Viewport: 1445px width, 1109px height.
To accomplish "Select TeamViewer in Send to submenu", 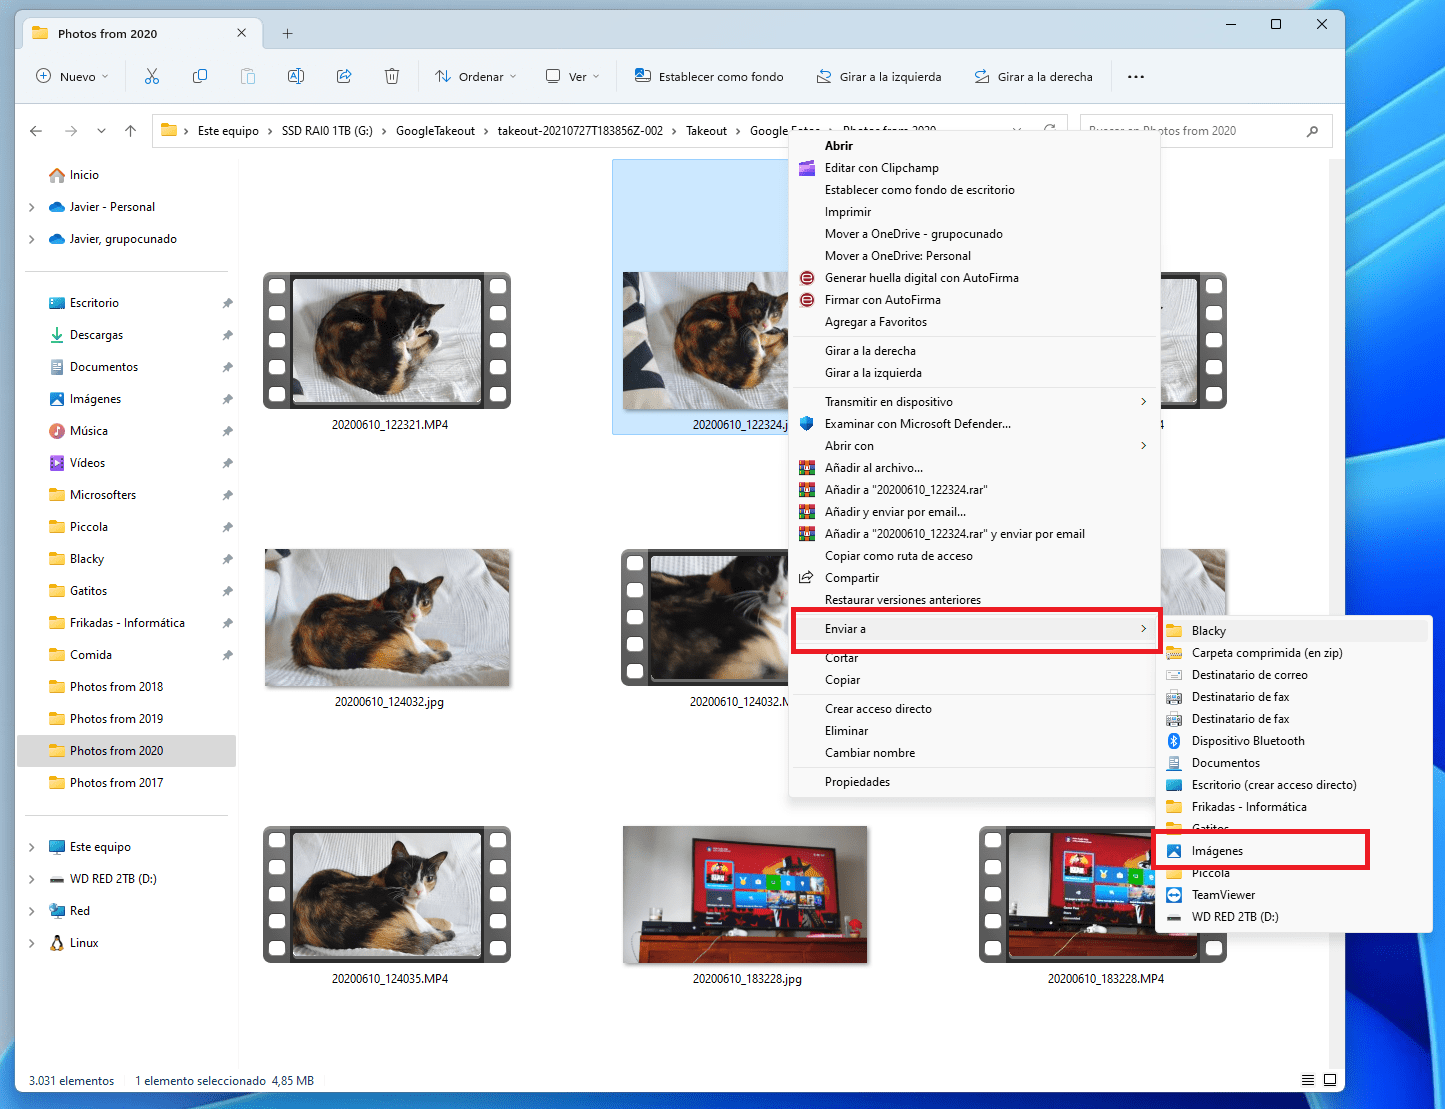I will coord(1223,895).
